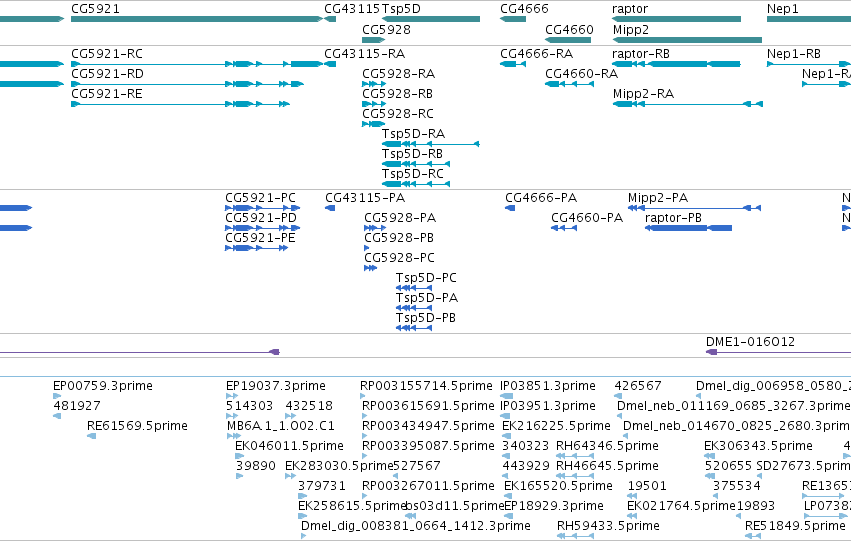Select transcript CG5928-RC

pyautogui.click(x=374, y=124)
